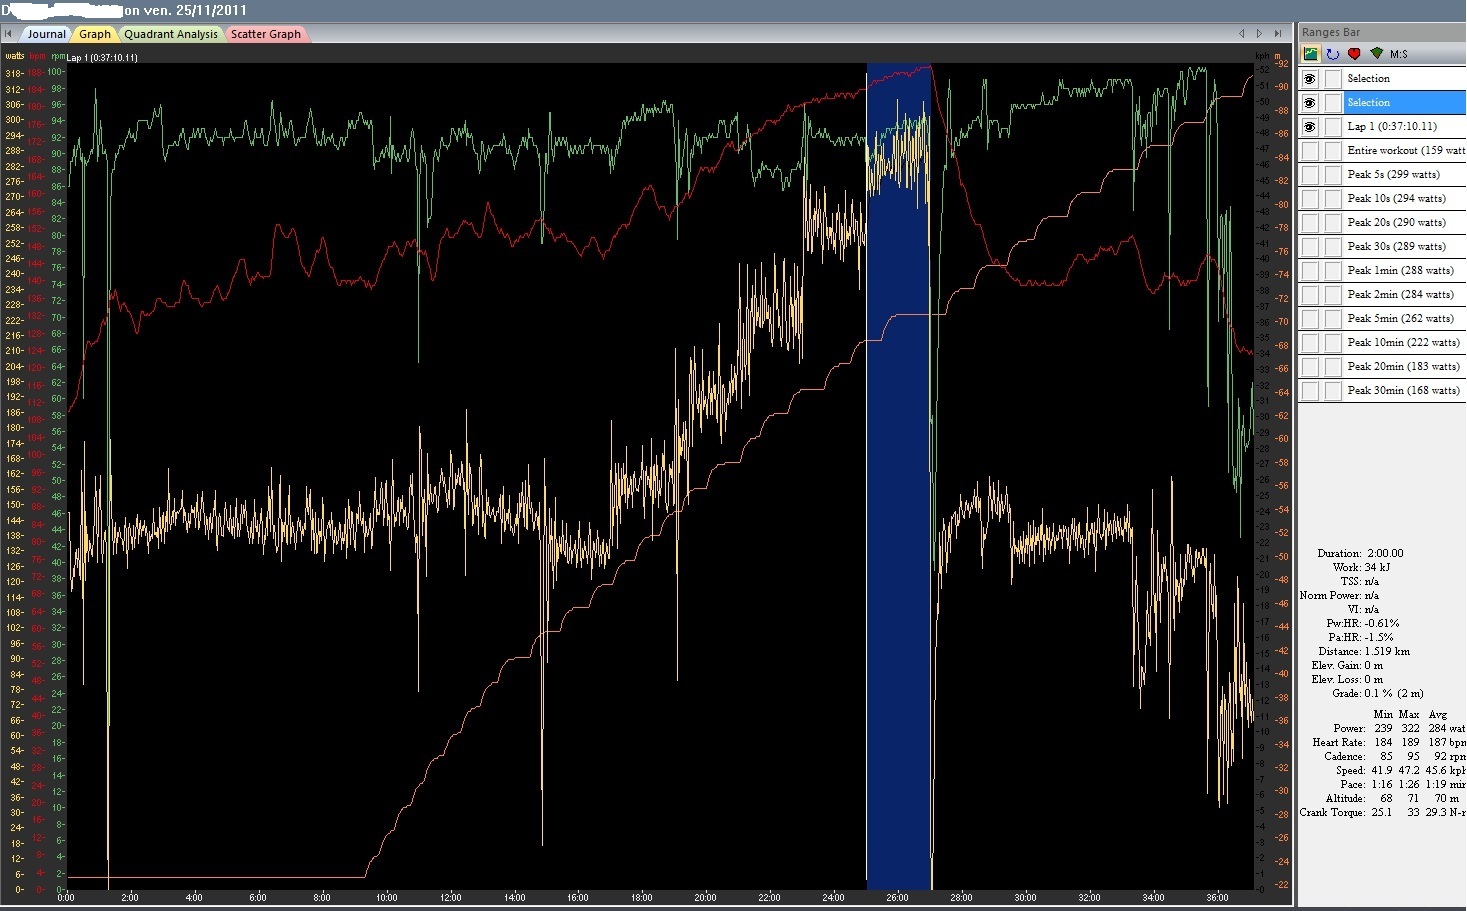
Task: Select the Peak 30min (168 watts) range
Action: (x=1405, y=391)
